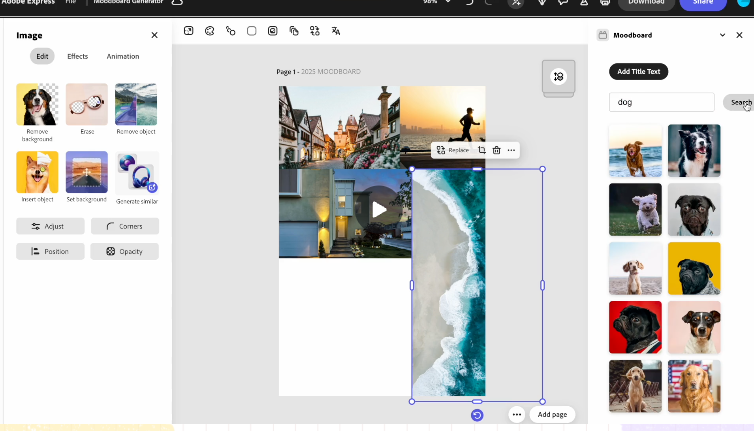
Task: Select the Erase tool
Action: coord(87,104)
